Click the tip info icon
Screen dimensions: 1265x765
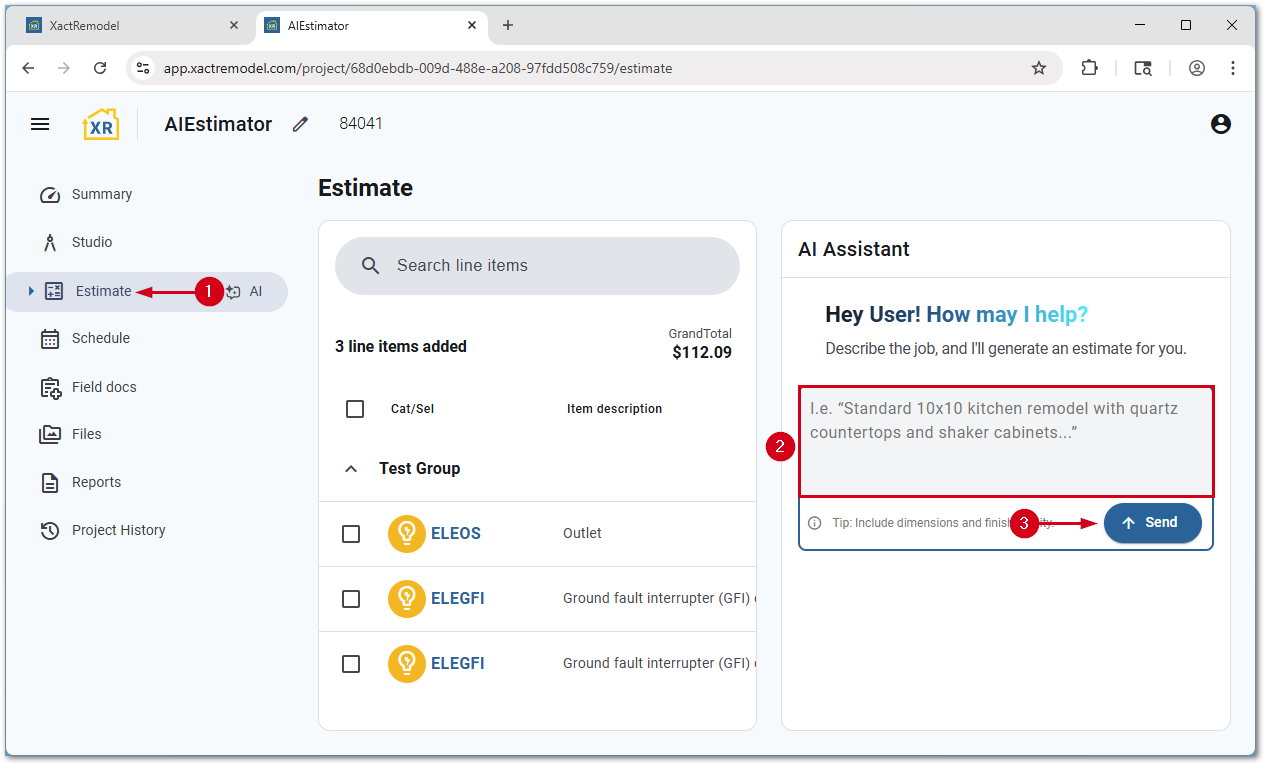click(815, 523)
